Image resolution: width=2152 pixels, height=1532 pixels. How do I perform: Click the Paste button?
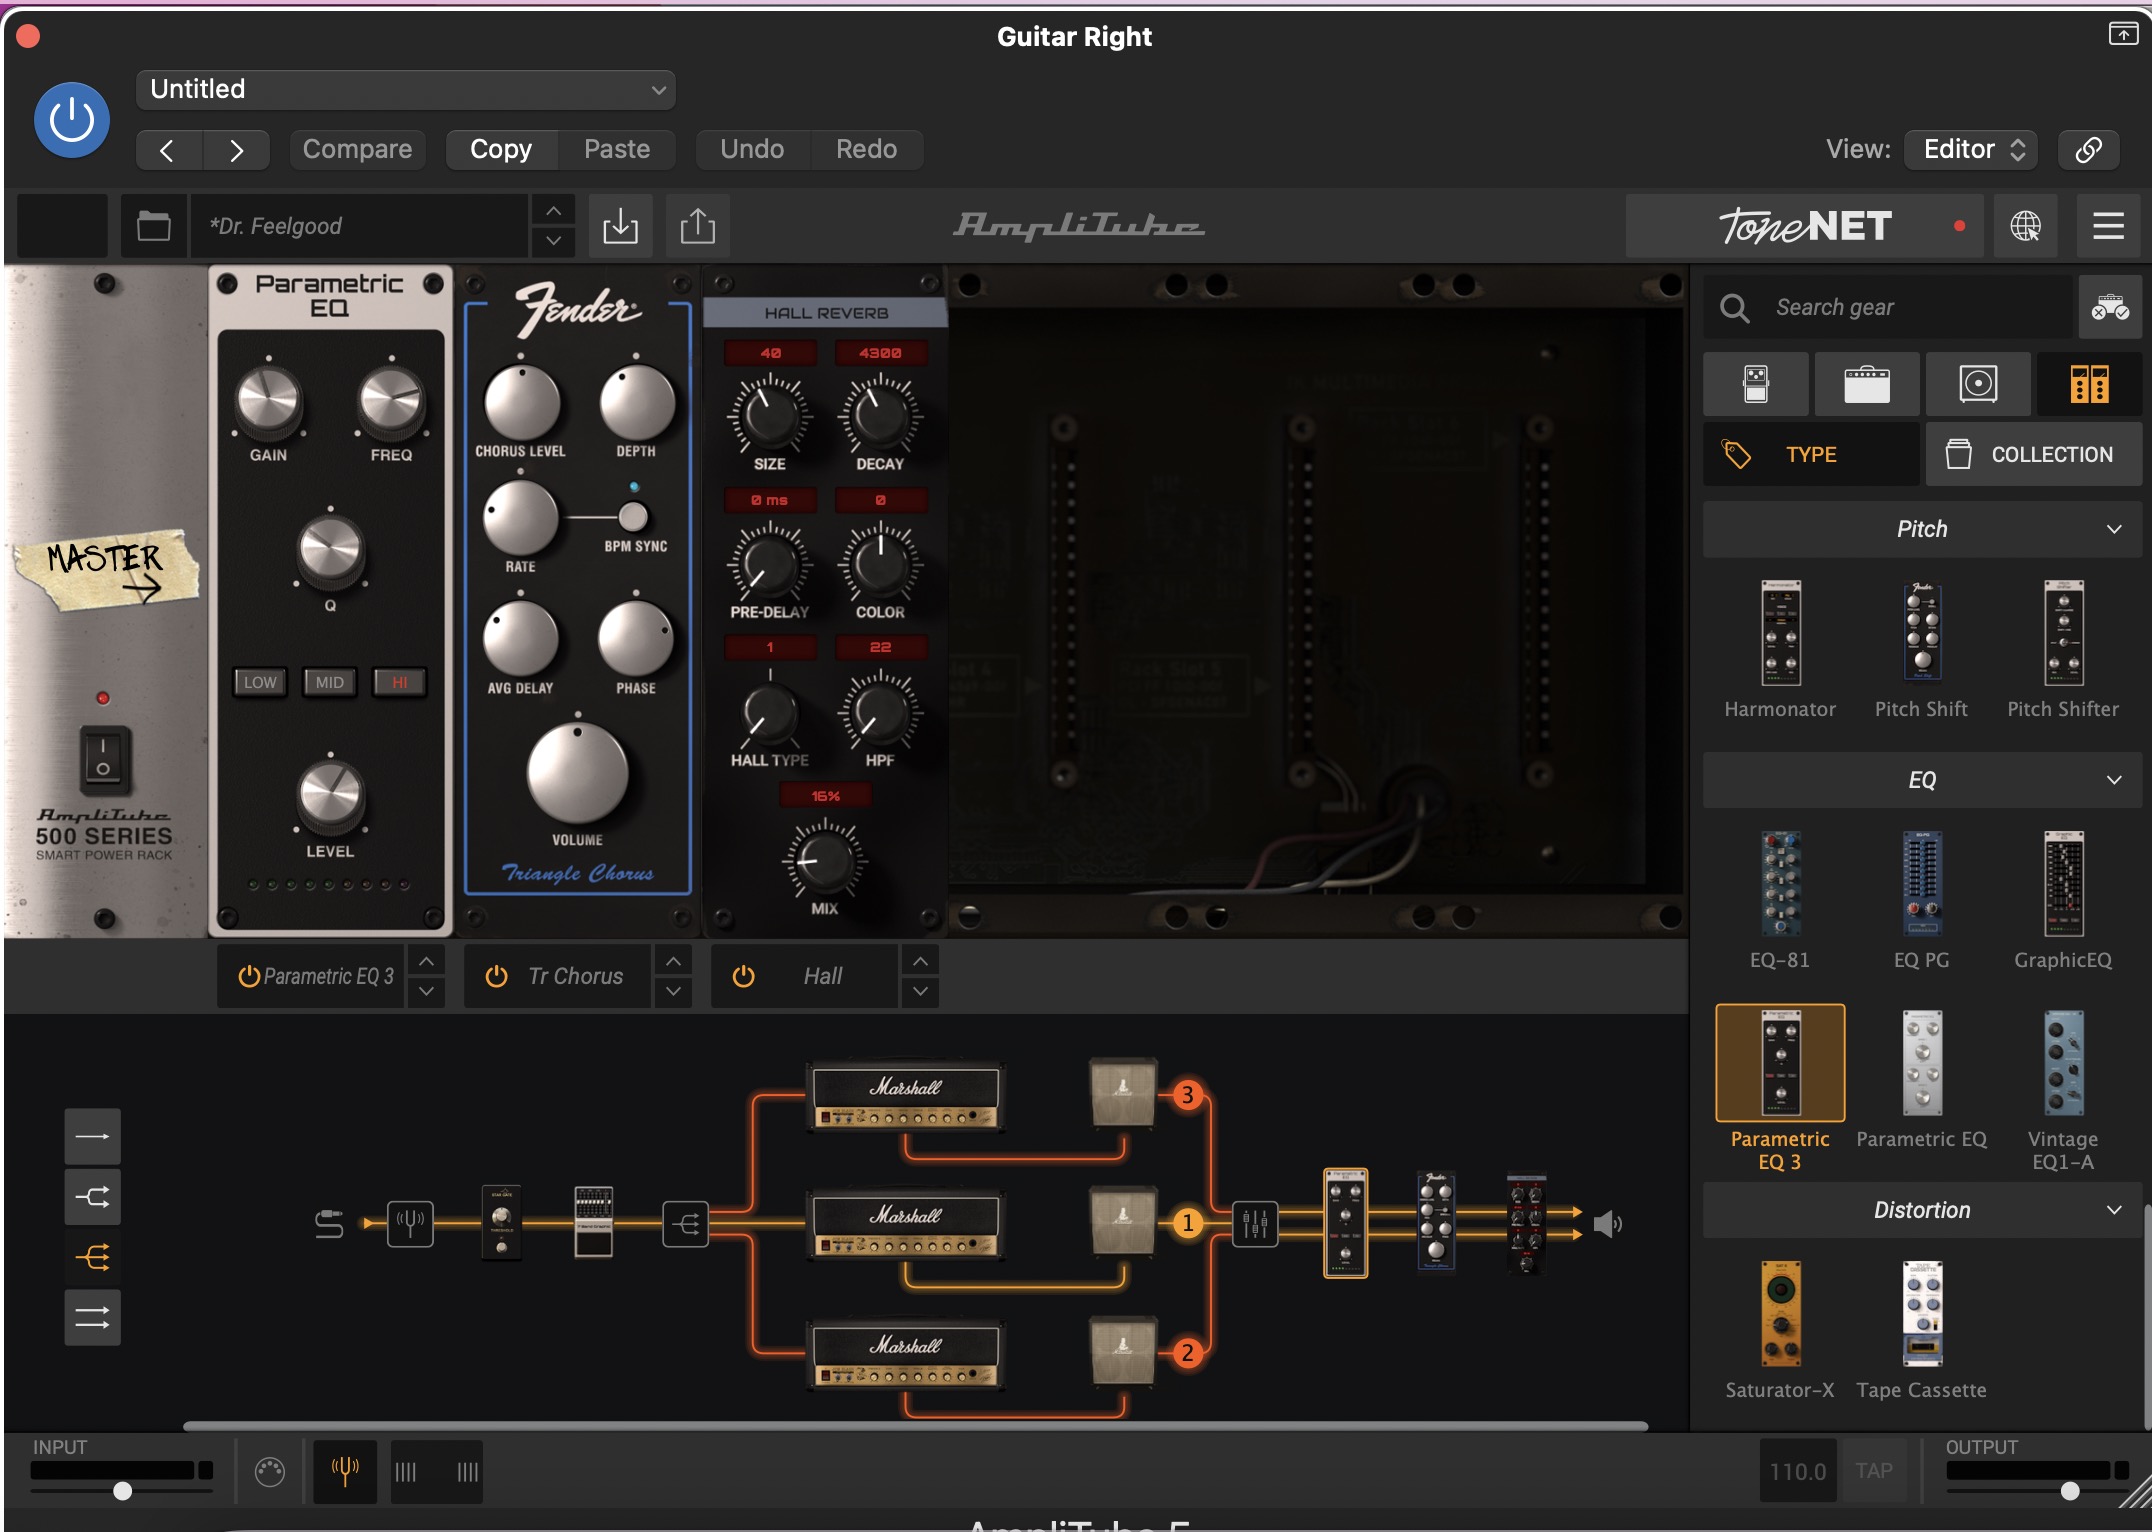point(617,149)
